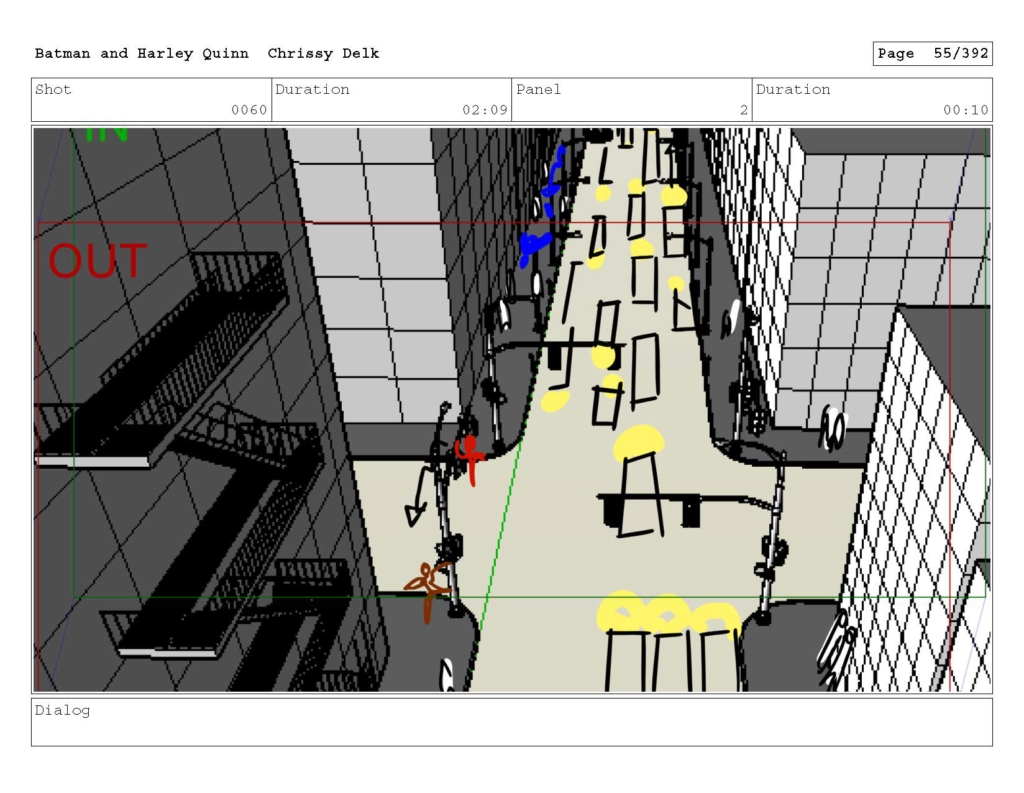Click the brown running figure sketch
Viewport: 1024px width, 793px height.
[x=428, y=592]
